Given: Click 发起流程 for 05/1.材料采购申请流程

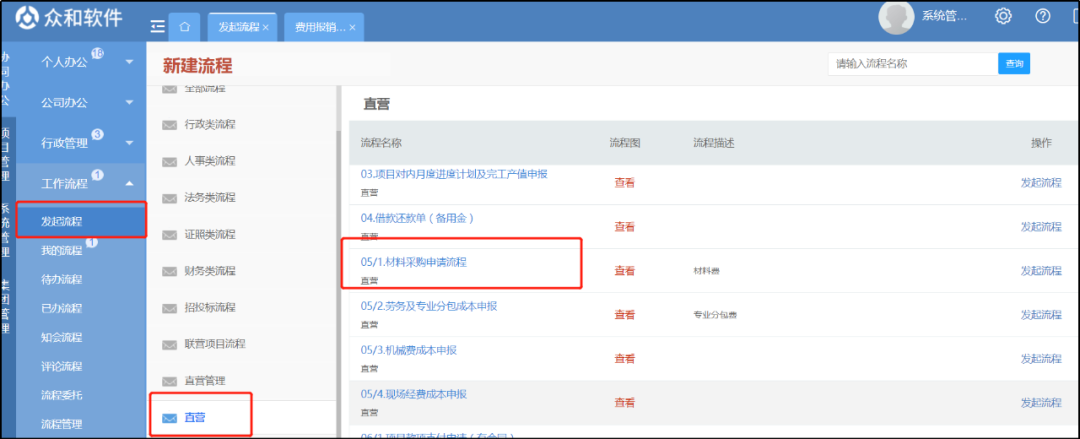Looking at the screenshot, I should click(x=1041, y=271).
